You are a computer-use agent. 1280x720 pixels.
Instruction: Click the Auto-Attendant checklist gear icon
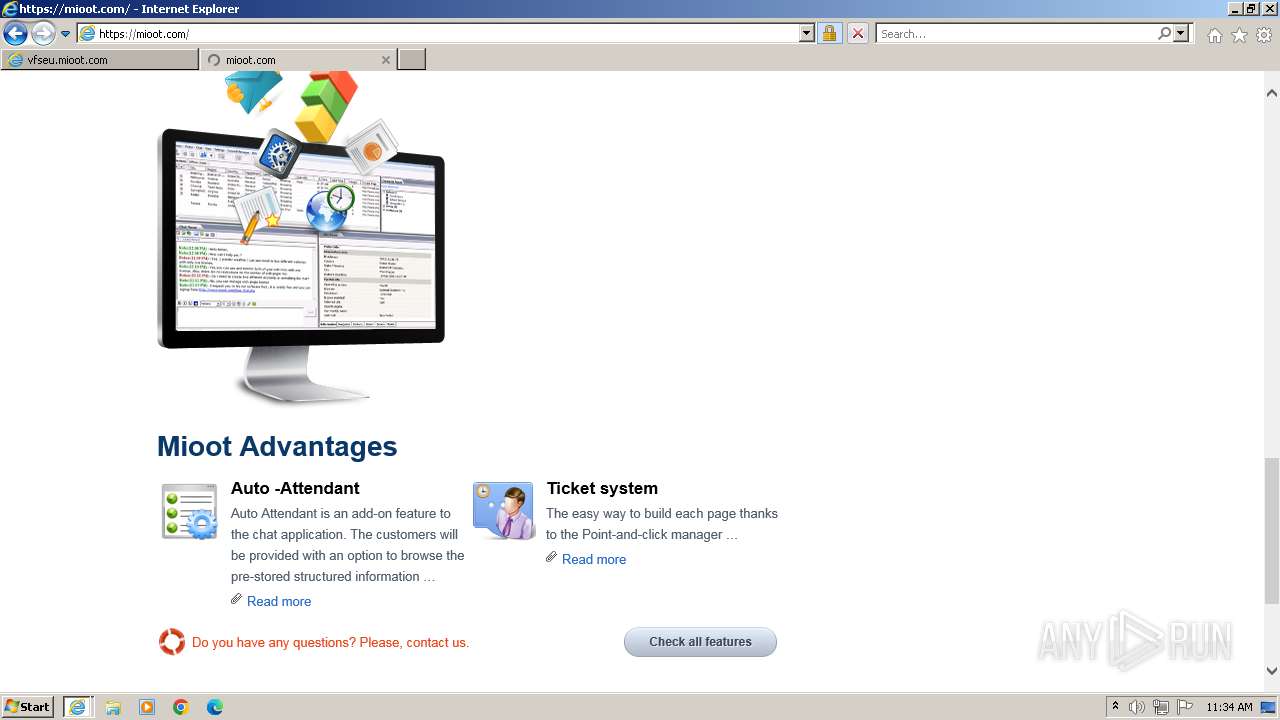190,511
